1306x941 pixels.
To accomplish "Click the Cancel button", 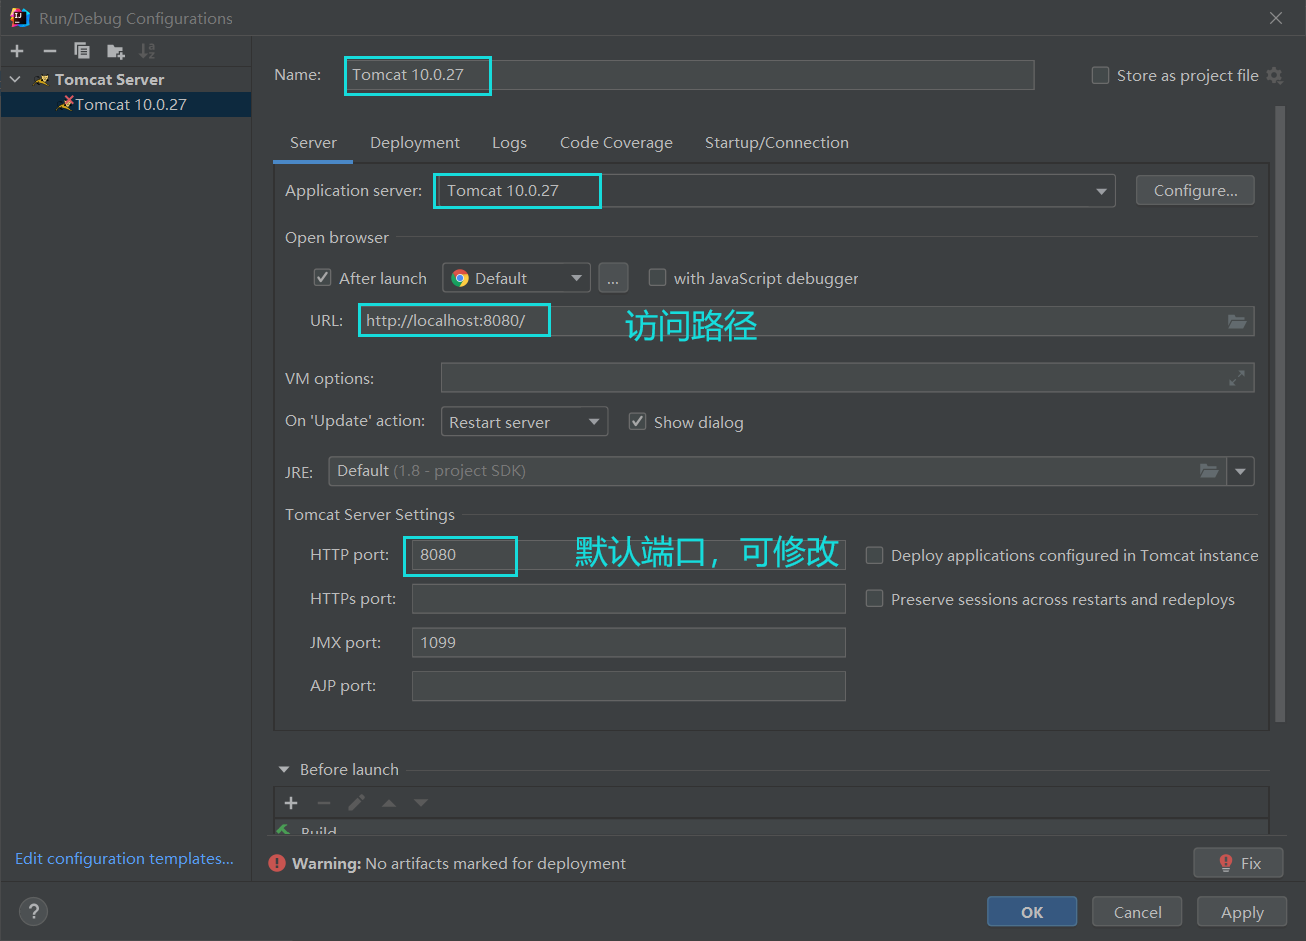I will [1137, 912].
